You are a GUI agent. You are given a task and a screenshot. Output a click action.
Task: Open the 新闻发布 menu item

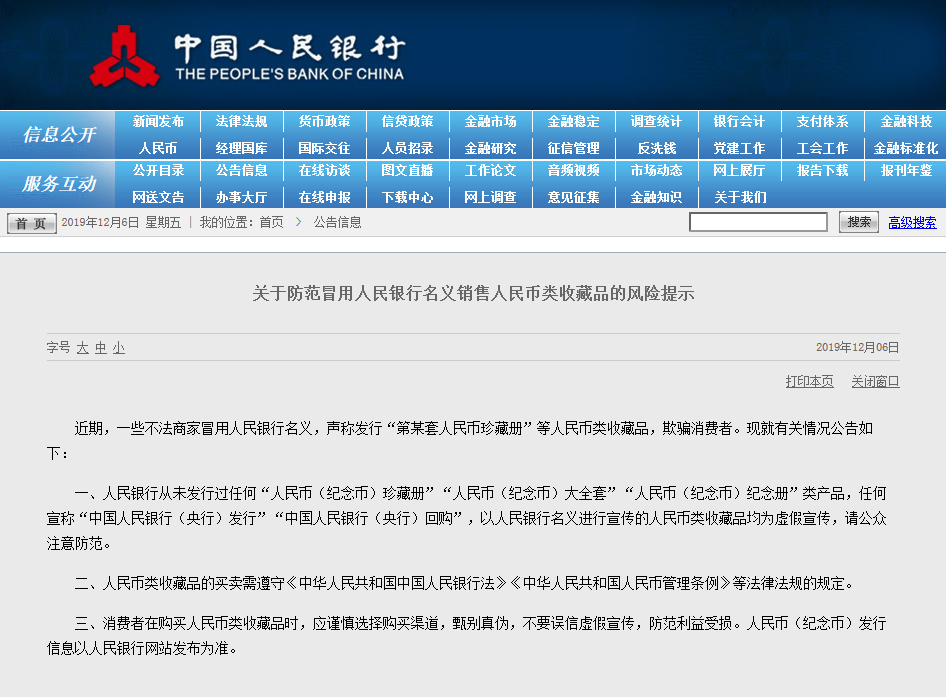coord(158,121)
